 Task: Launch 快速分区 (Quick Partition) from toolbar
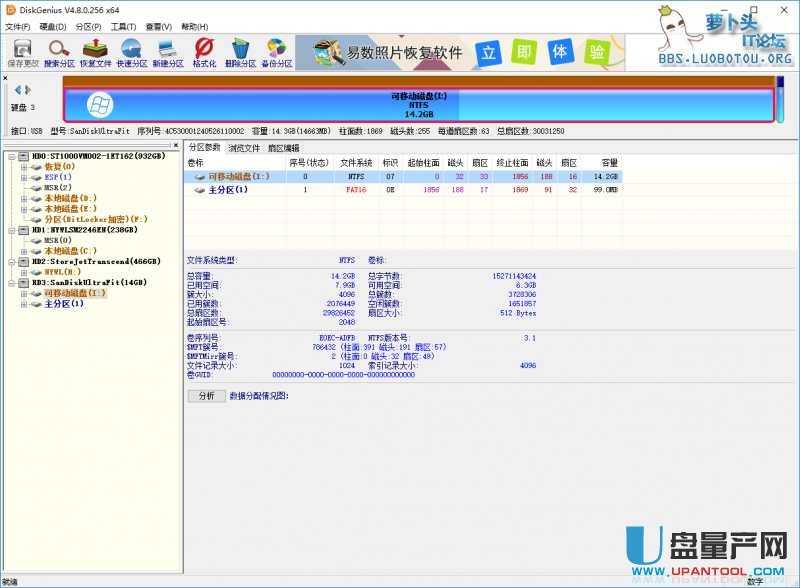coord(131,52)
